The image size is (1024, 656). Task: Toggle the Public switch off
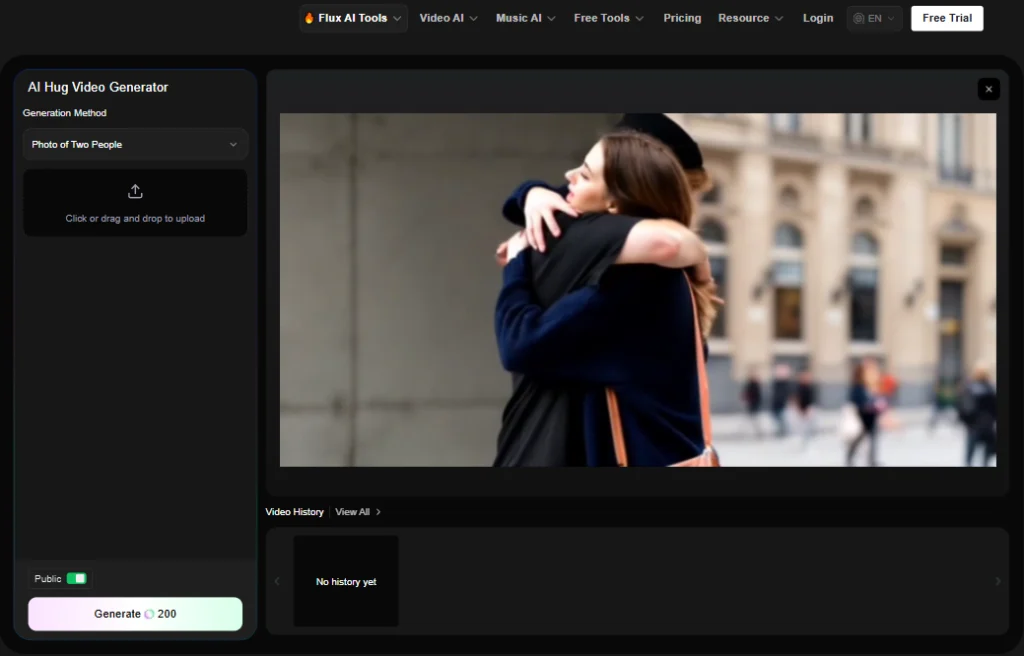click(x=76, y=579)
